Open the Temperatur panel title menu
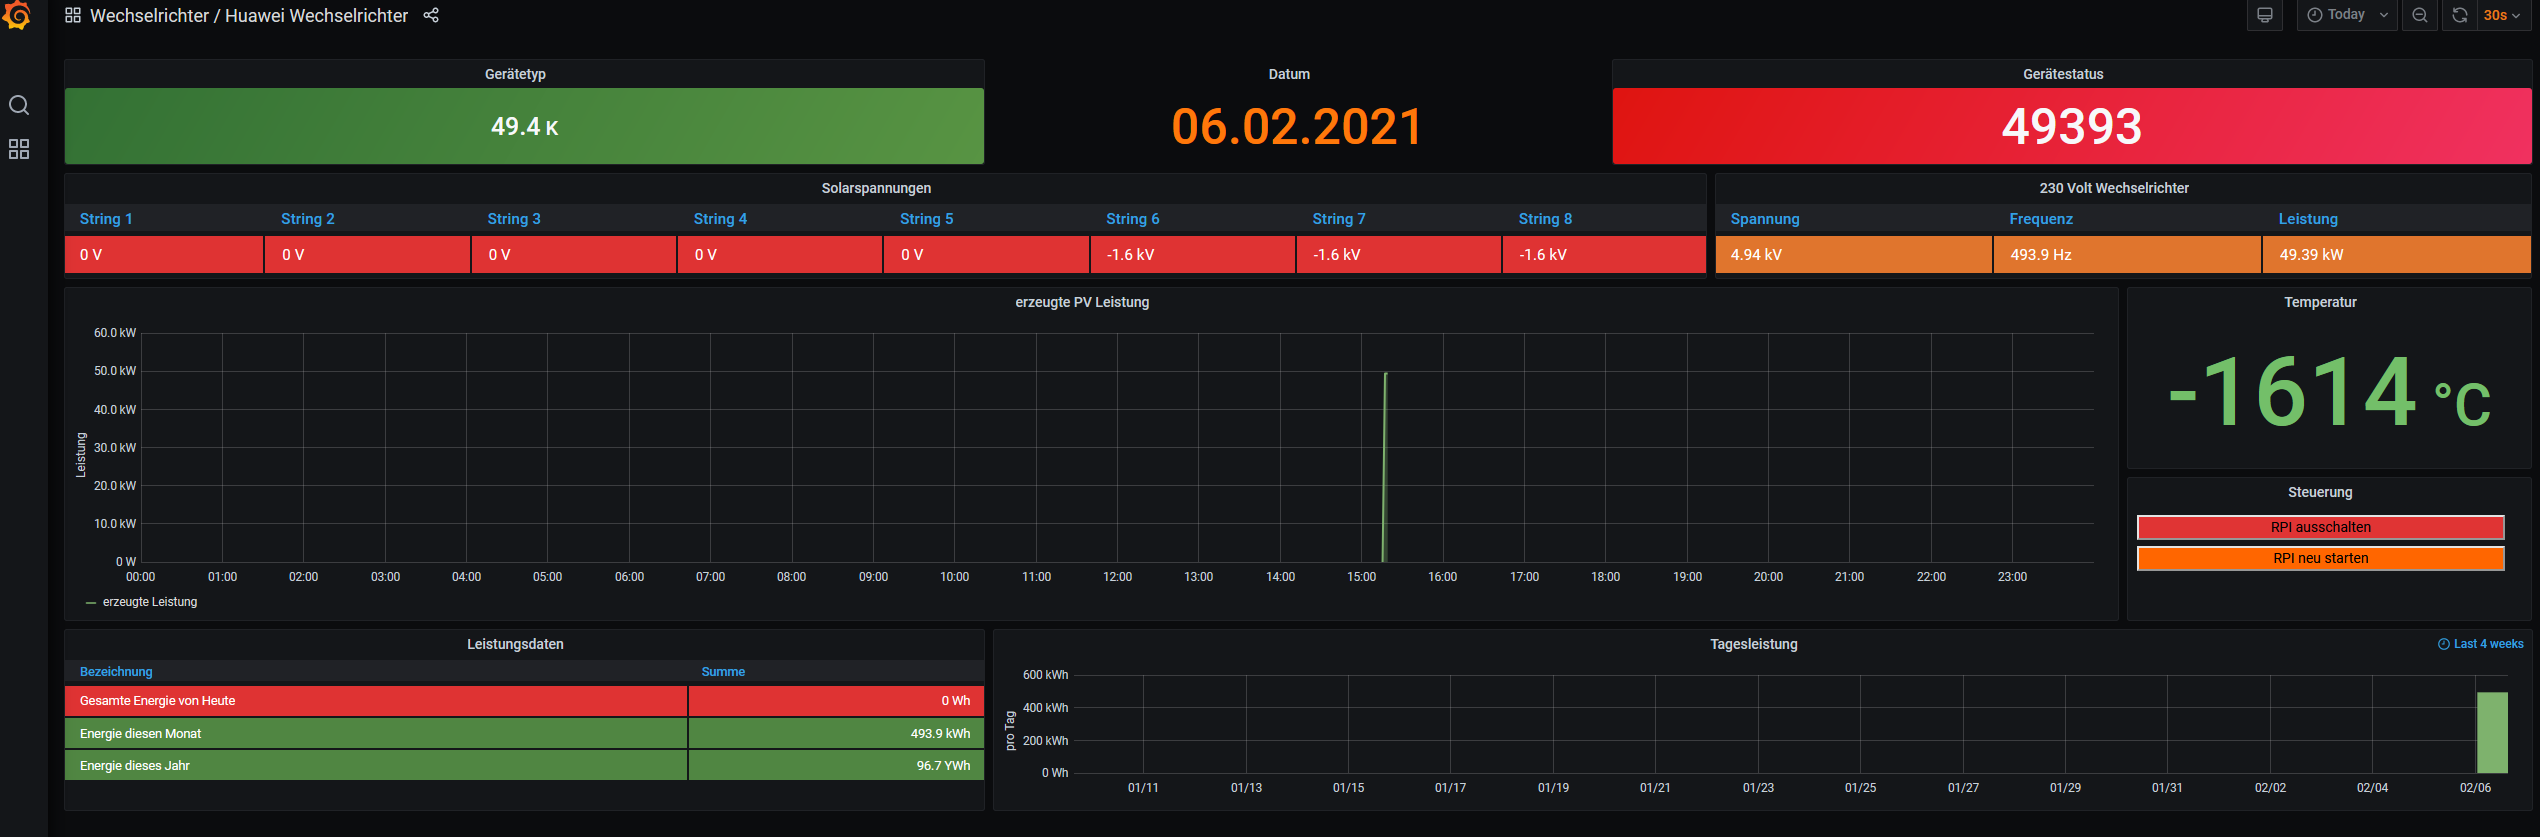Image resolution: width=2540 pixels, height=837 pixels. (2319, 302)
